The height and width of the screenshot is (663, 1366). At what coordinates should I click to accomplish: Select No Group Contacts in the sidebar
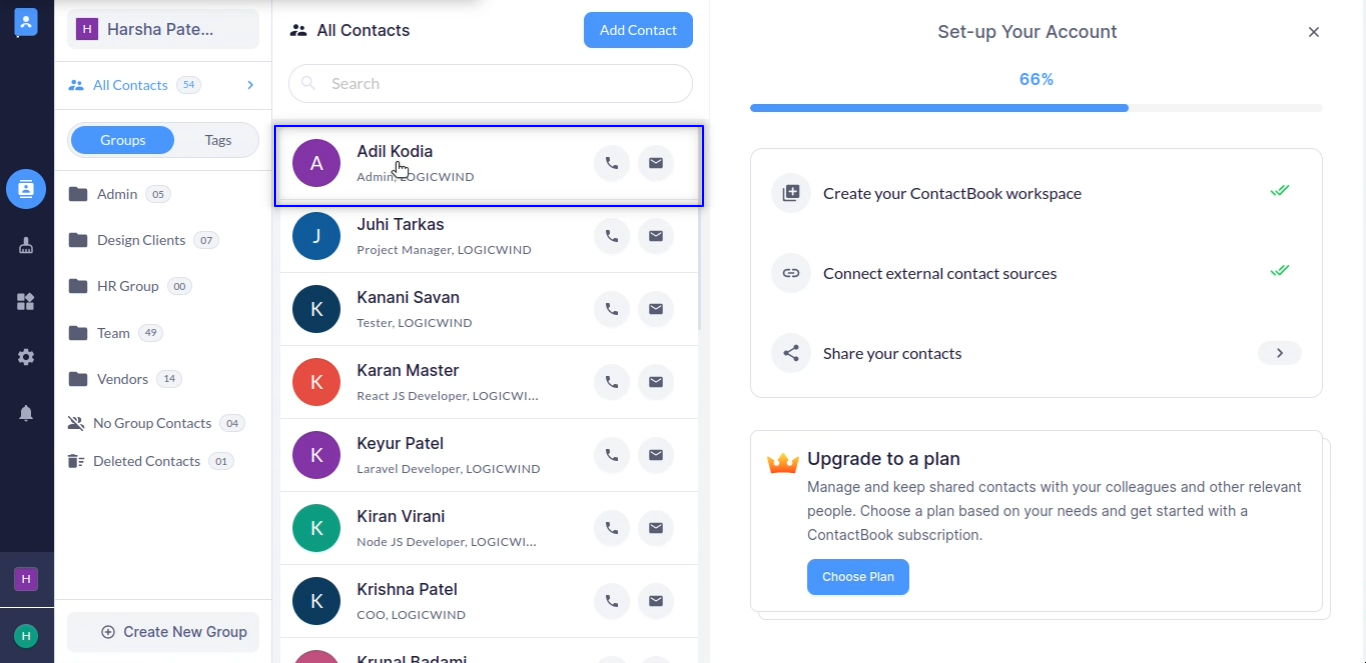[152, 423]
